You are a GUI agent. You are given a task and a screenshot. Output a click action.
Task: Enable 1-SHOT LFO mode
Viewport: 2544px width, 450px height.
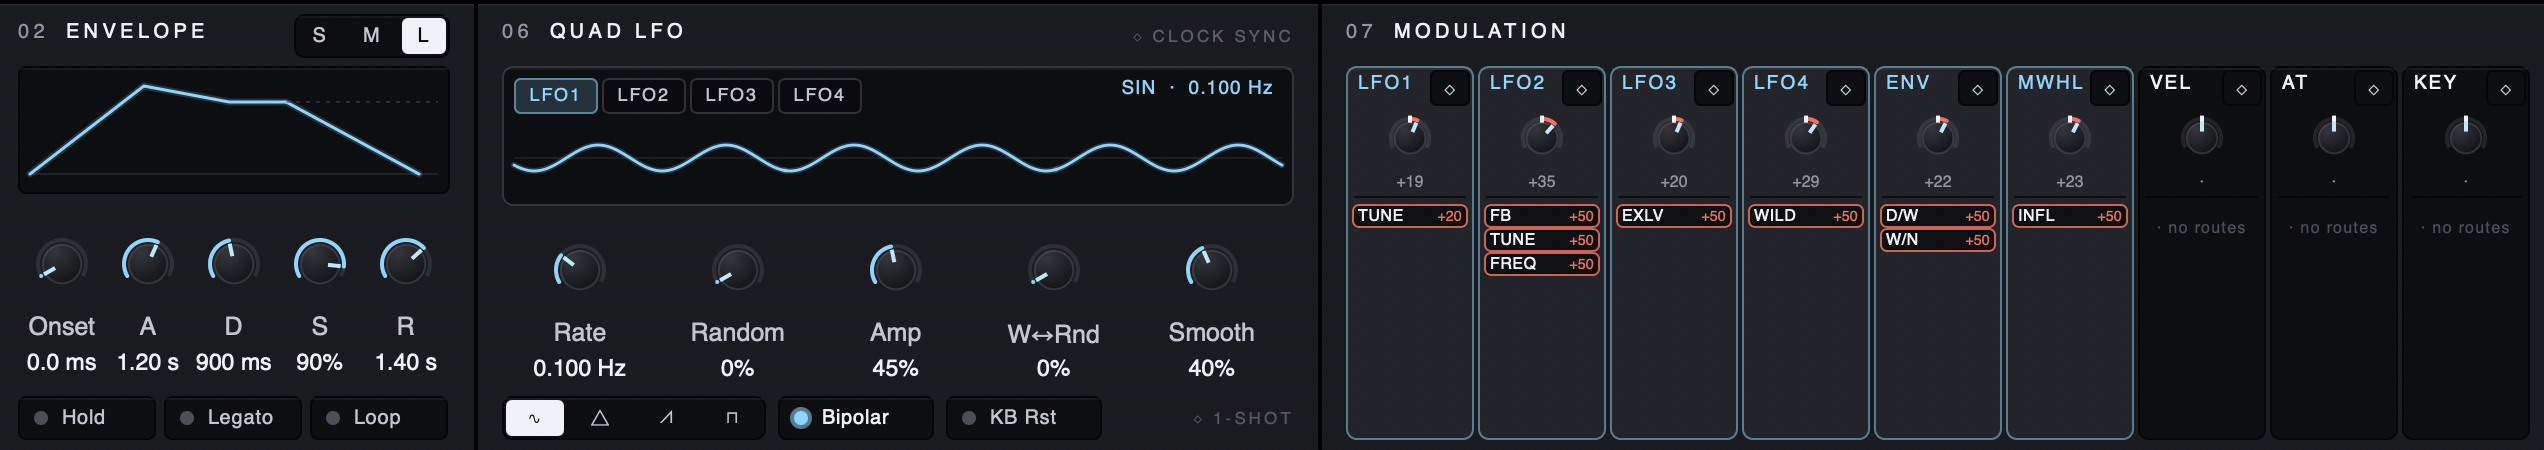tap(1242, 418)
